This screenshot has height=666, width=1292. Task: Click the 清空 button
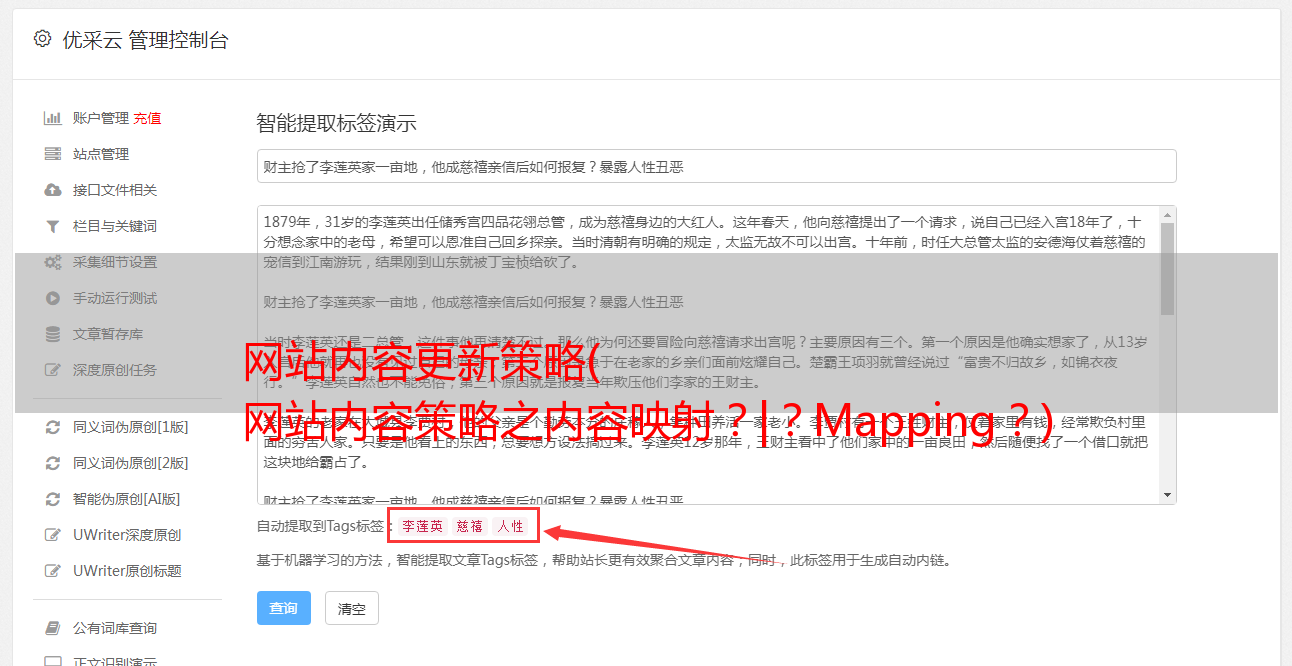(x=352, y=608)
